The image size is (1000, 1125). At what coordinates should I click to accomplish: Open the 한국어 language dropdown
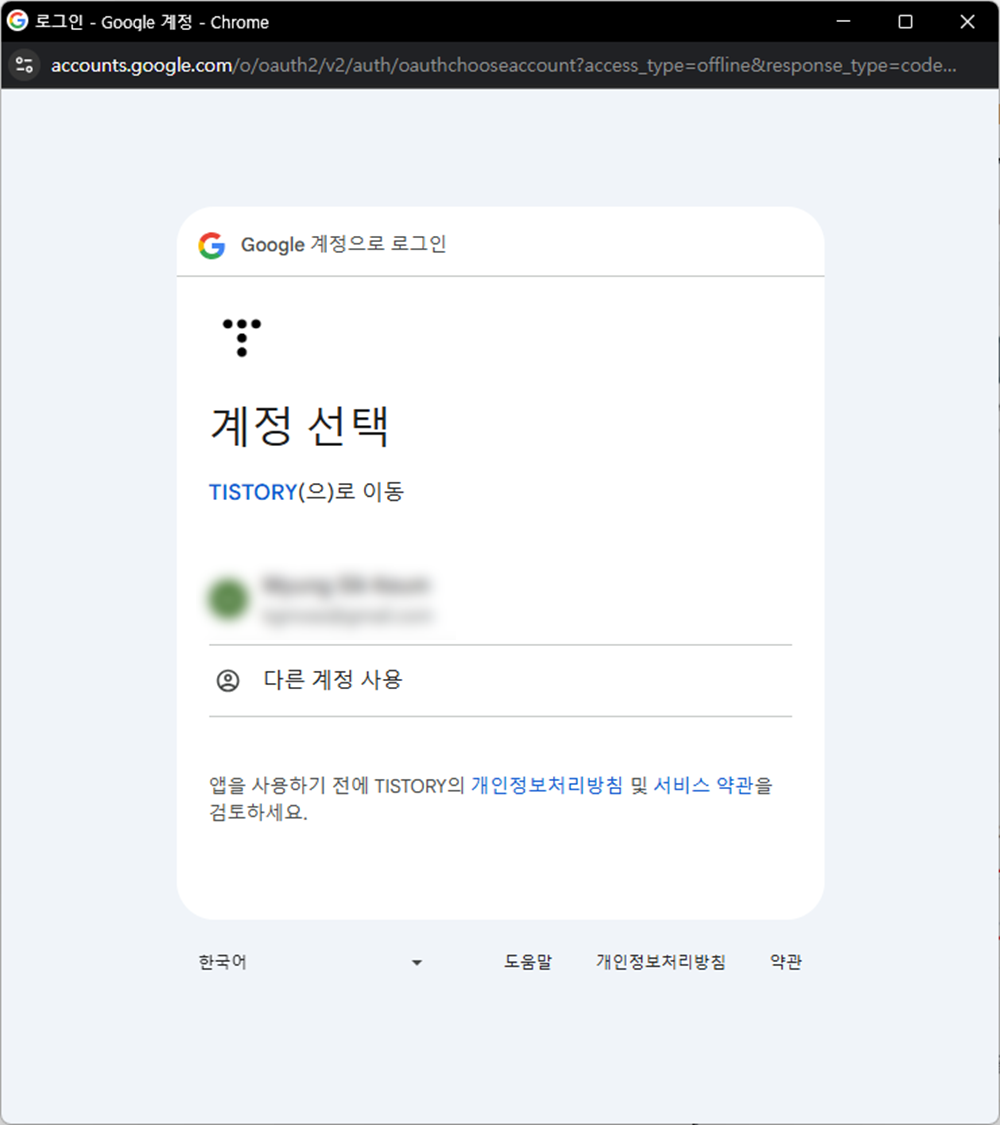click(311, 962)
